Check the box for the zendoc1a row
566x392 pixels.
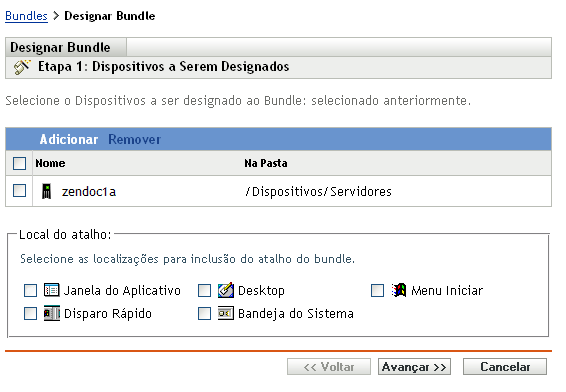(19, 191)
